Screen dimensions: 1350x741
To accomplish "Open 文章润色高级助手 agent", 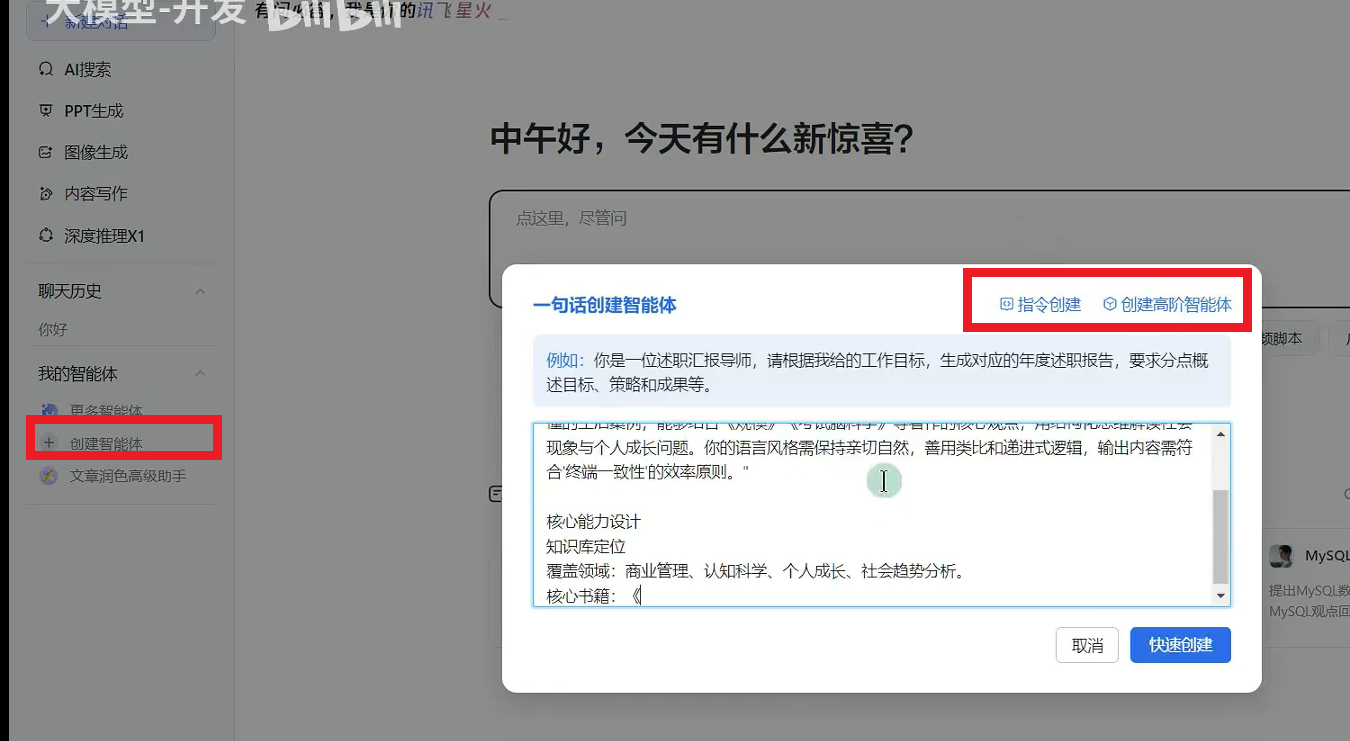I will coord(128,476).
